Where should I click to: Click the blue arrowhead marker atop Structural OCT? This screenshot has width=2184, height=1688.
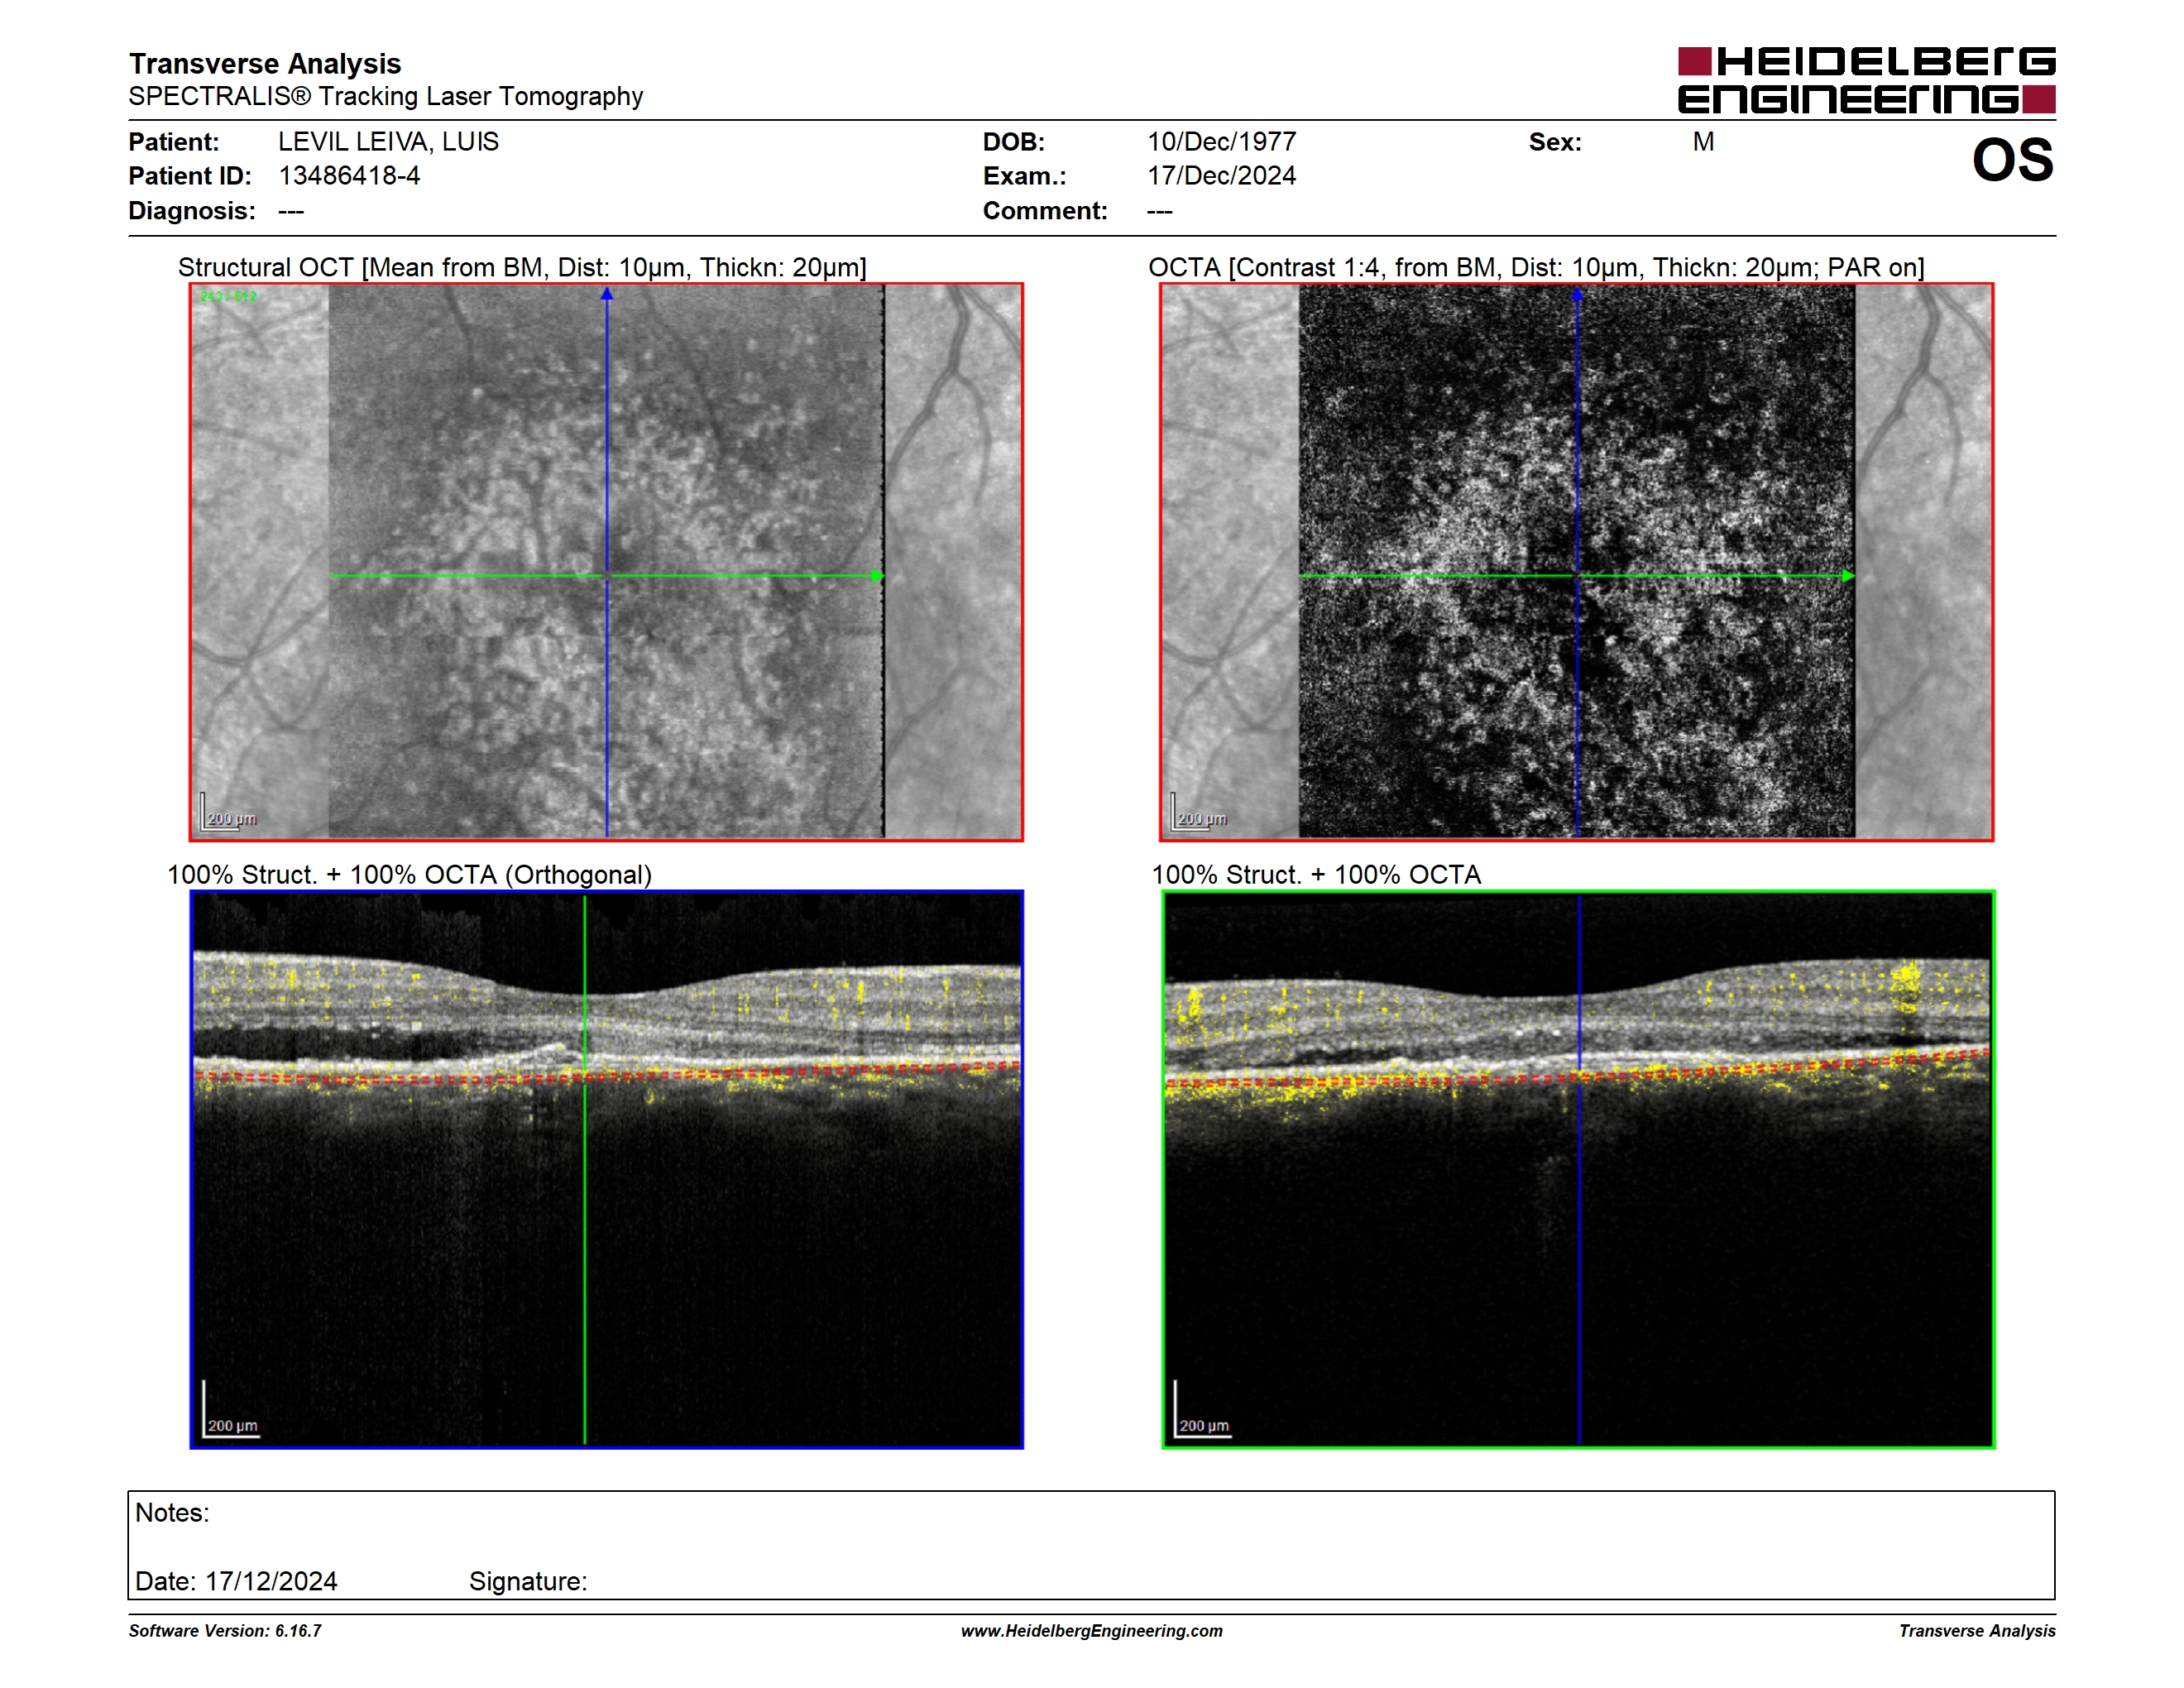[606, 294]
